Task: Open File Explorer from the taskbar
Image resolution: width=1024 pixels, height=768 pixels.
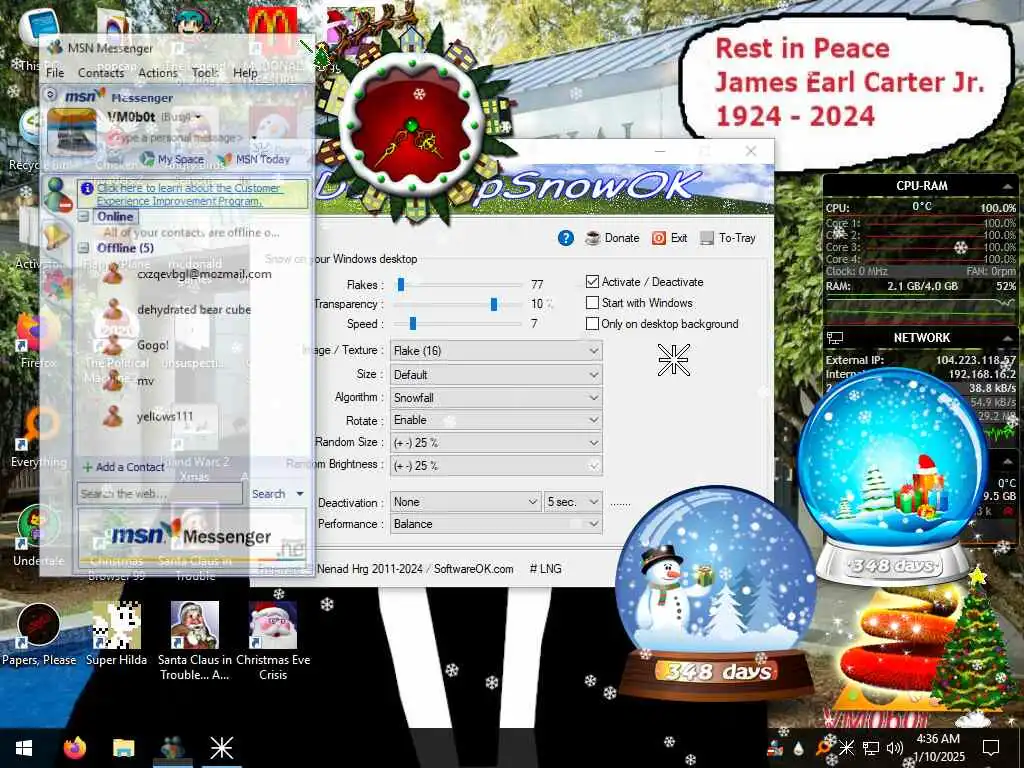Action: point(123,748)
